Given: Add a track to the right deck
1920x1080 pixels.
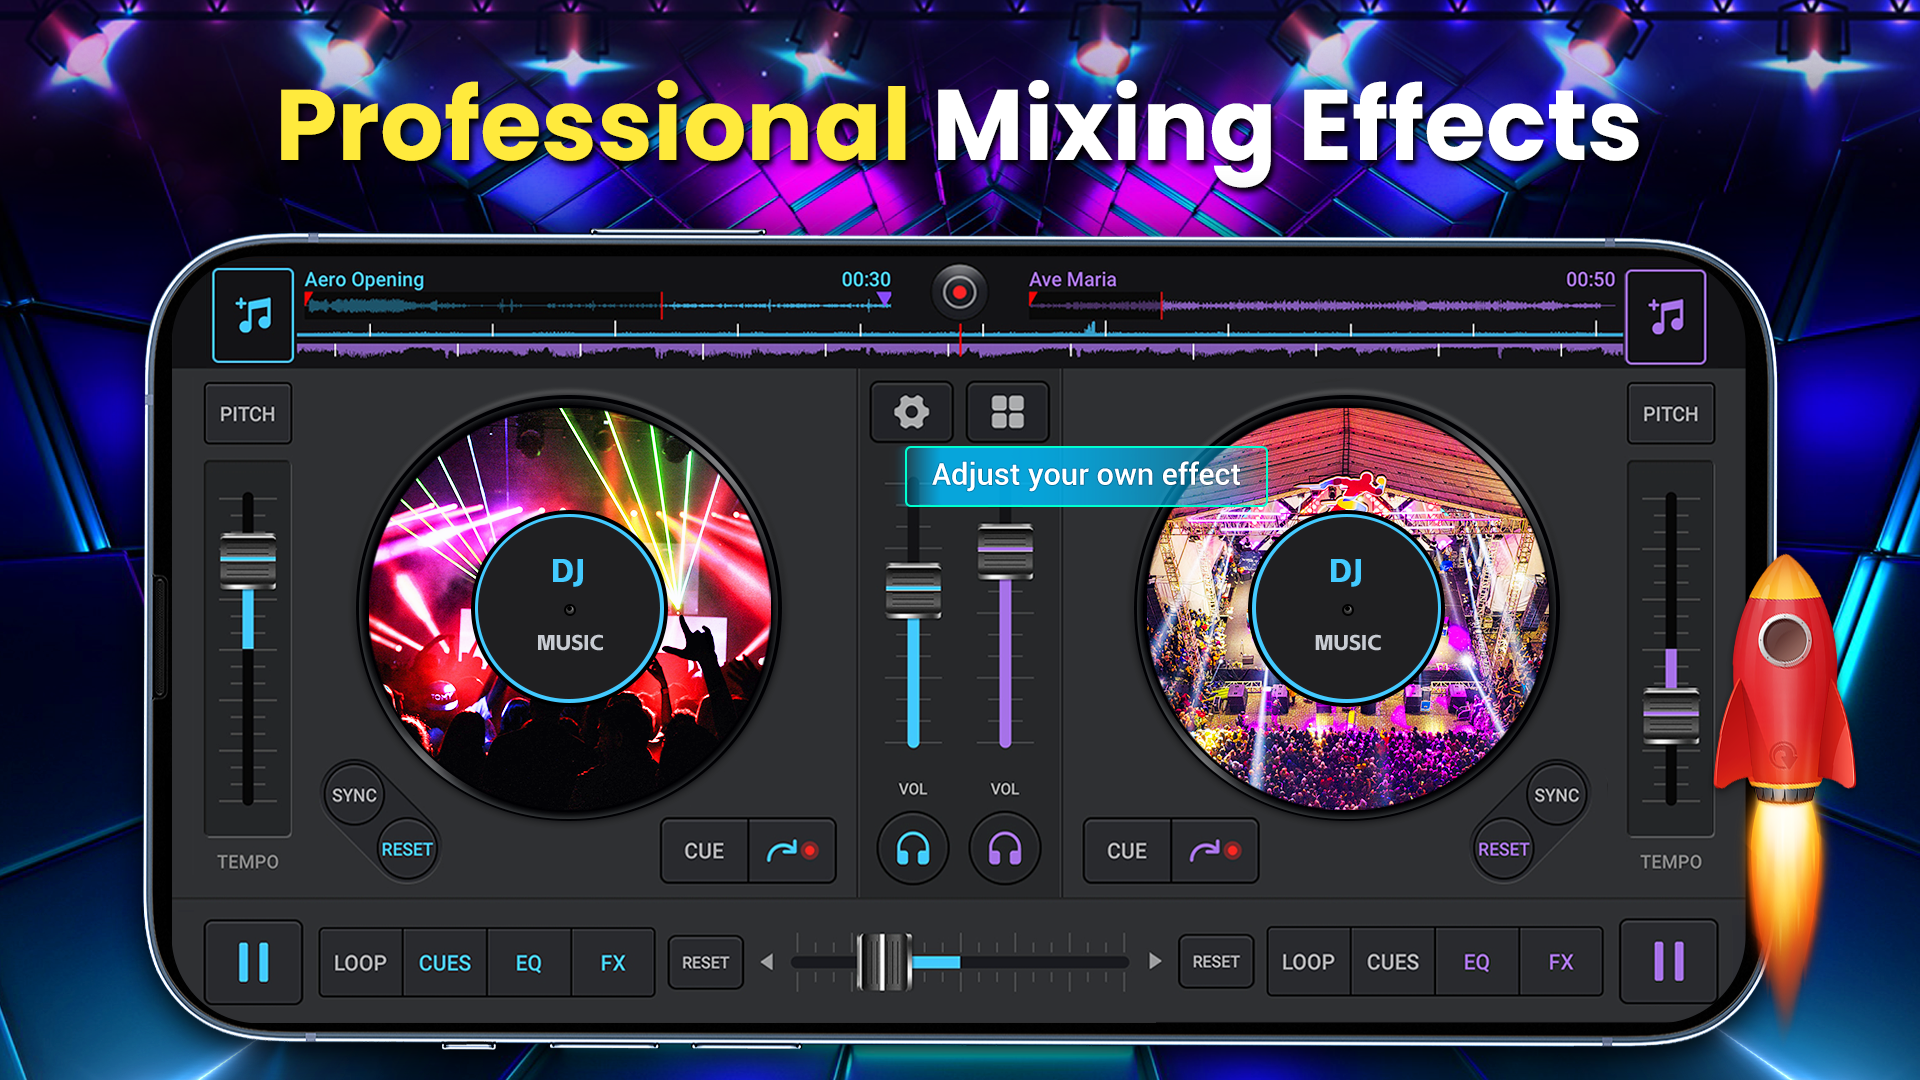Looking at the screenshot, I should 1665,313.
